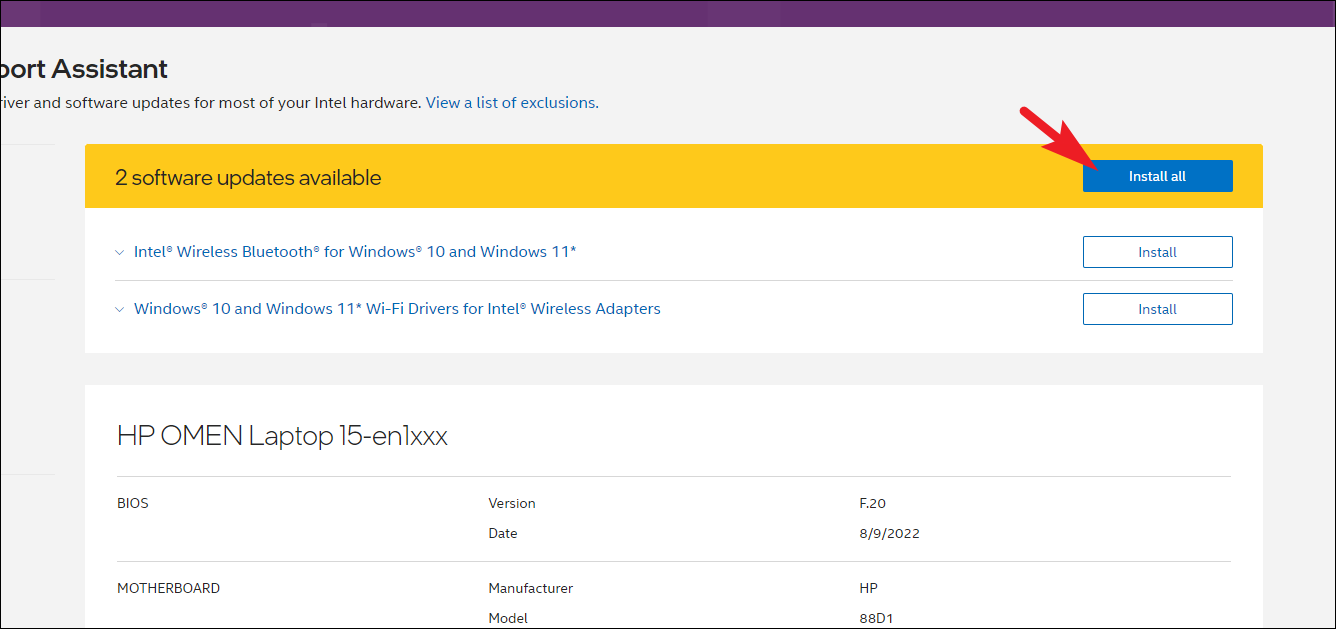Open View a list of exclusions link
Screen dimensions: 1336x629
[512, 102]
